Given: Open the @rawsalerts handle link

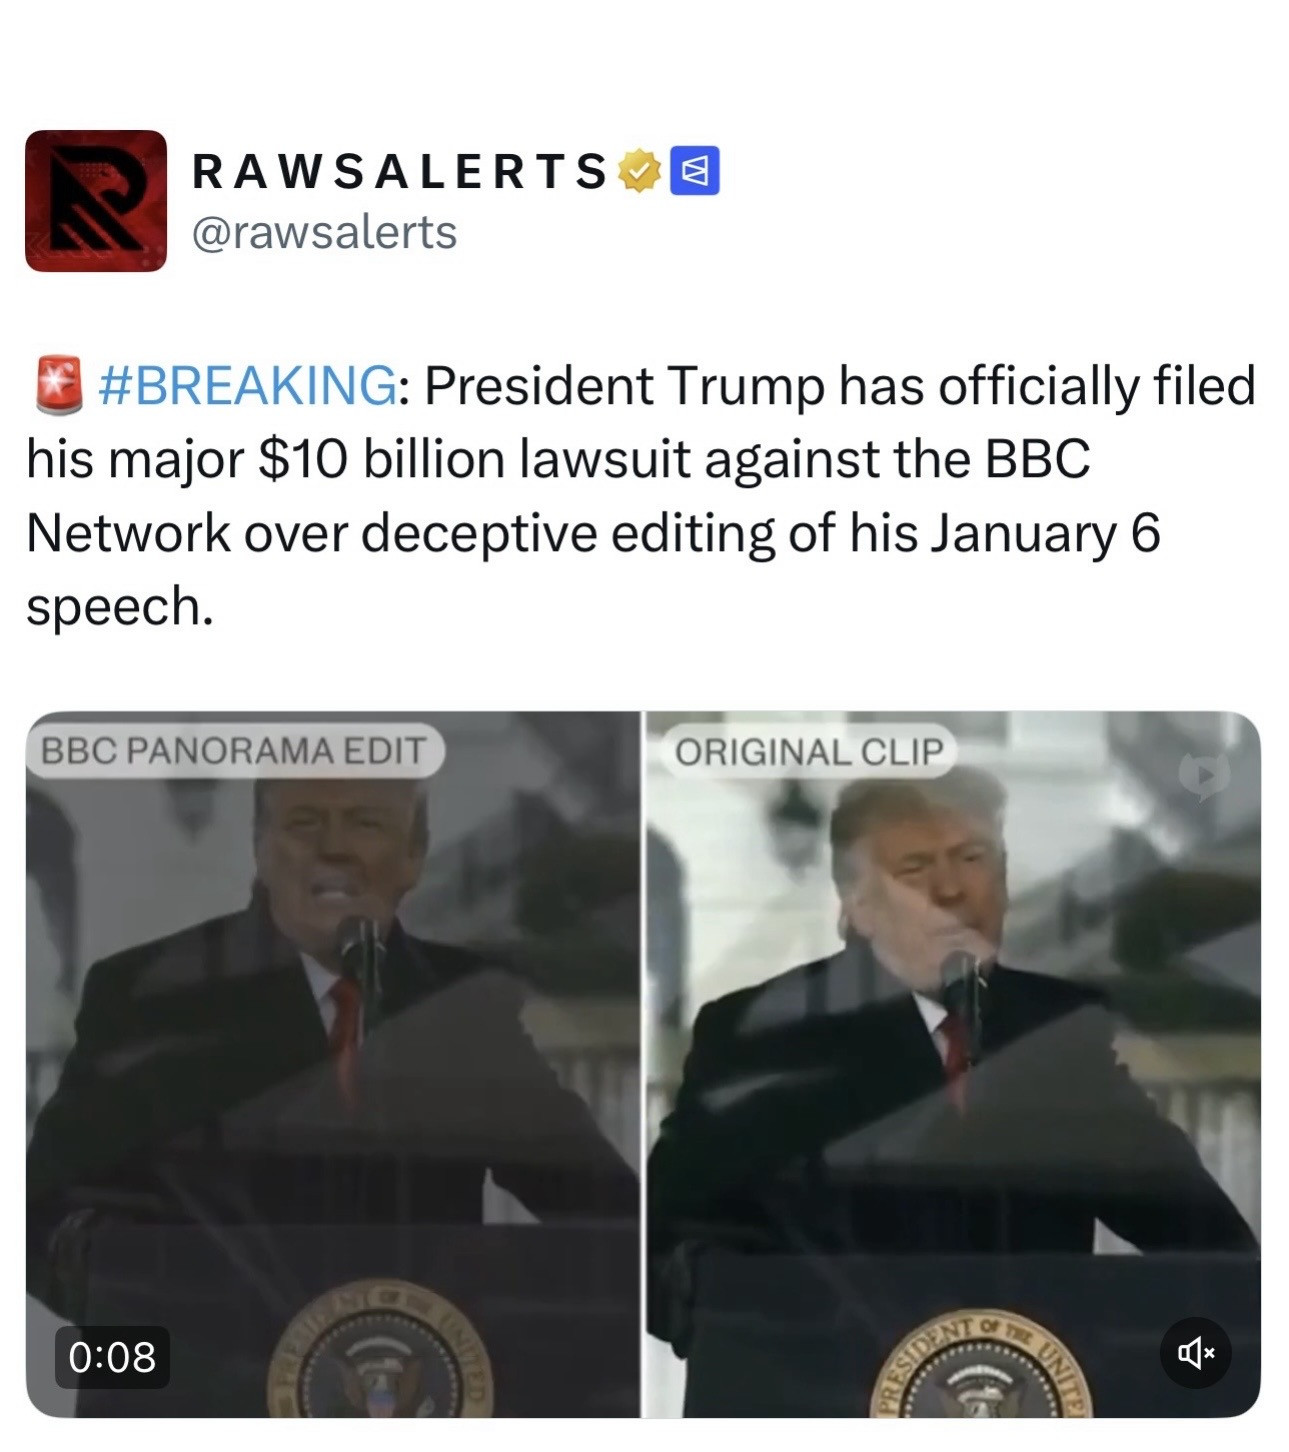Looking at the screenshot, I should 324,232.
